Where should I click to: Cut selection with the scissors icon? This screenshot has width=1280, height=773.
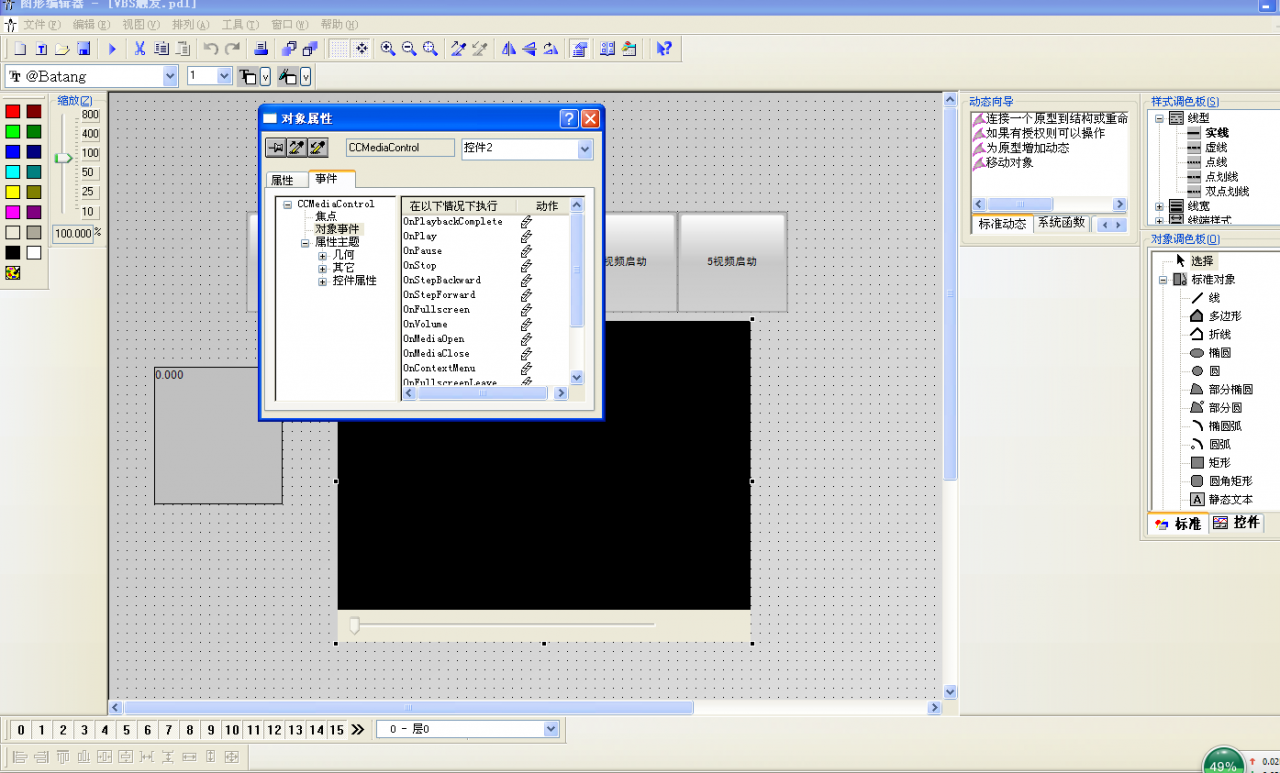[x=140, y=48]
